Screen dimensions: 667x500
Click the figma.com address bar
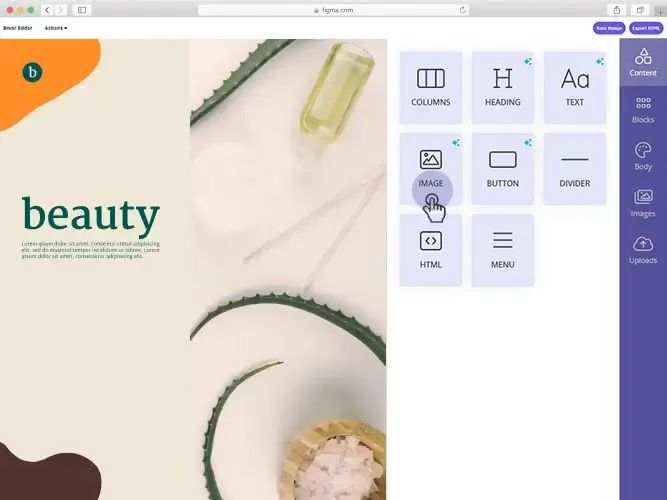[x=333, y=10]
